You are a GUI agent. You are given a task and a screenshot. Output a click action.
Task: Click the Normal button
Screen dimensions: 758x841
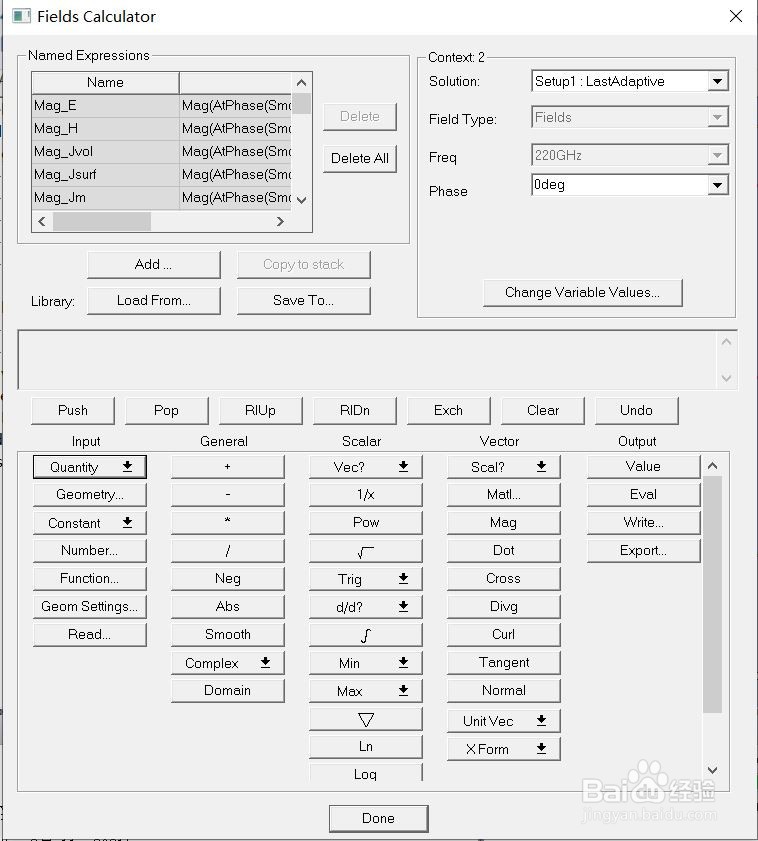(504, 691)
